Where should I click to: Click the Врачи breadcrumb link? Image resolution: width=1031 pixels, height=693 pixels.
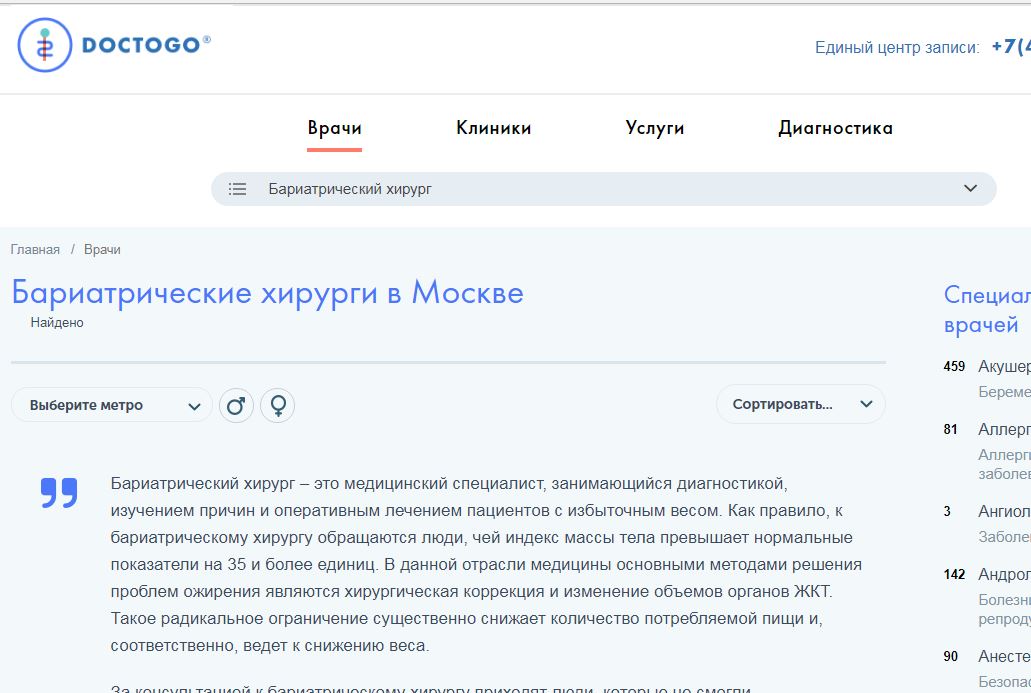(x=102, y=250)
